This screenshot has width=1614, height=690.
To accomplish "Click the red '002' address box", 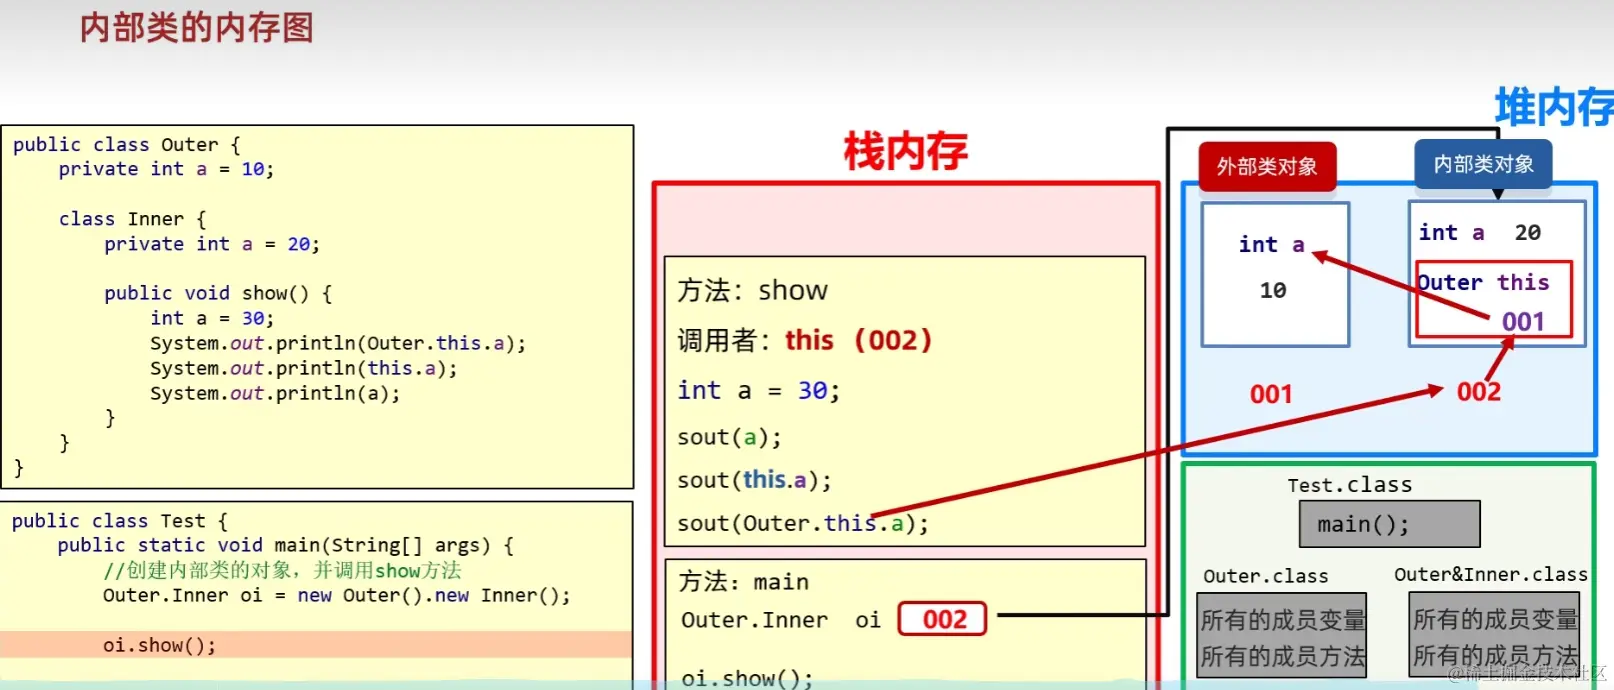I will [943, 619].
